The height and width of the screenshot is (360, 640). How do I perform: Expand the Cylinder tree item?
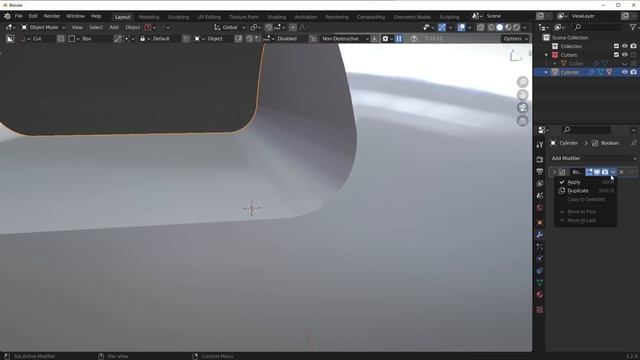point(547,72)
